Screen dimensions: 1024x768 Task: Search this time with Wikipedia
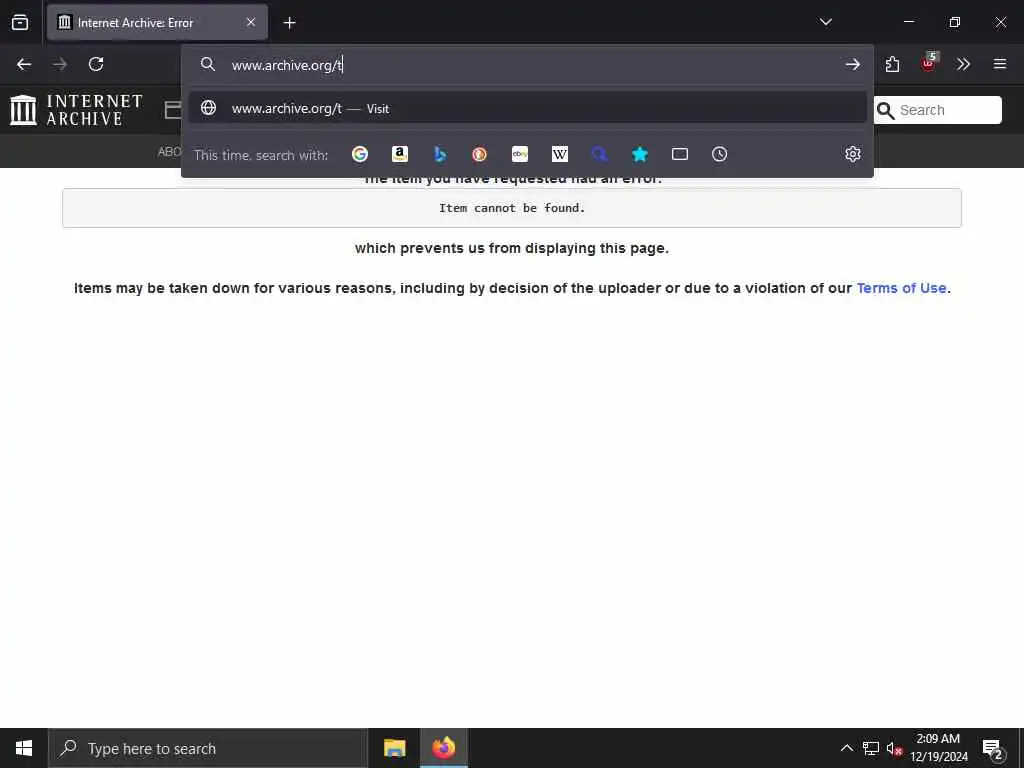[x=560, y=154]
